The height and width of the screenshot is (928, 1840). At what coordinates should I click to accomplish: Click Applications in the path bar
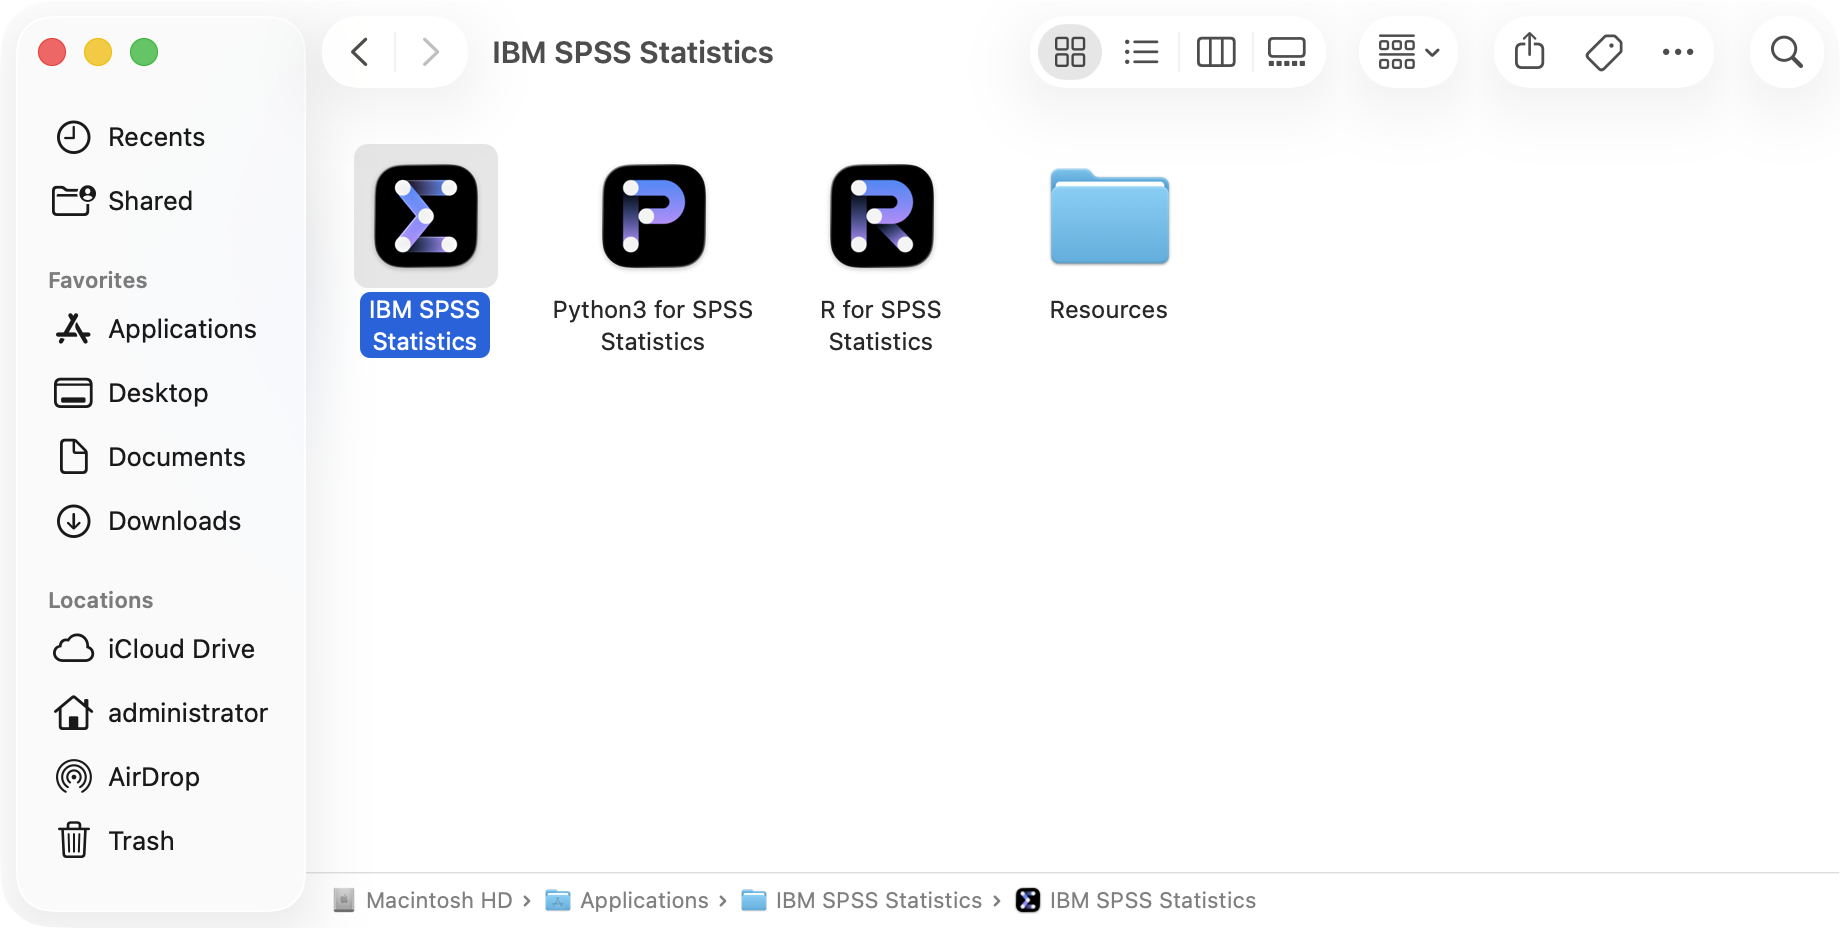pos(644,901)
